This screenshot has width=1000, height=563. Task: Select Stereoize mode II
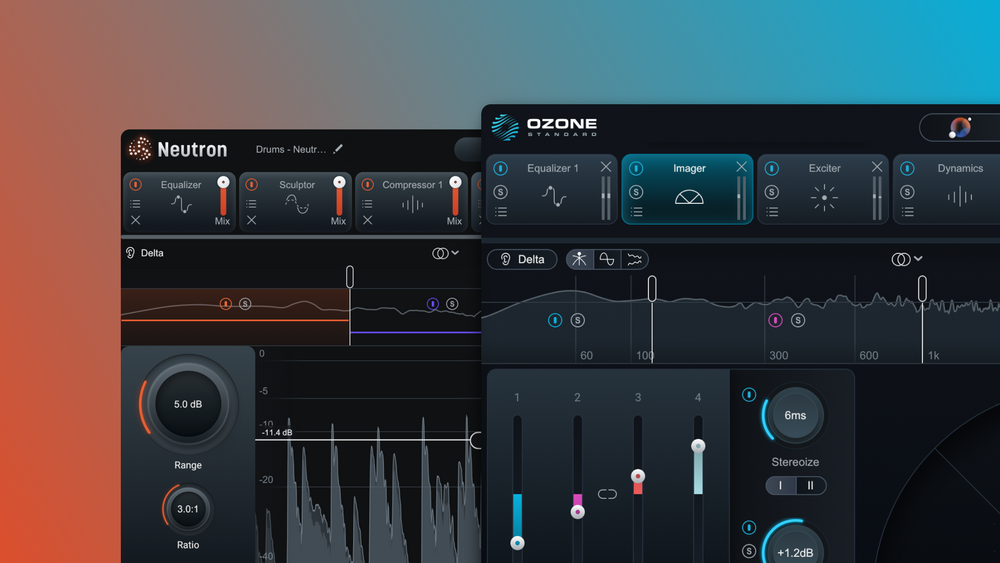click(x=811, y=485)
